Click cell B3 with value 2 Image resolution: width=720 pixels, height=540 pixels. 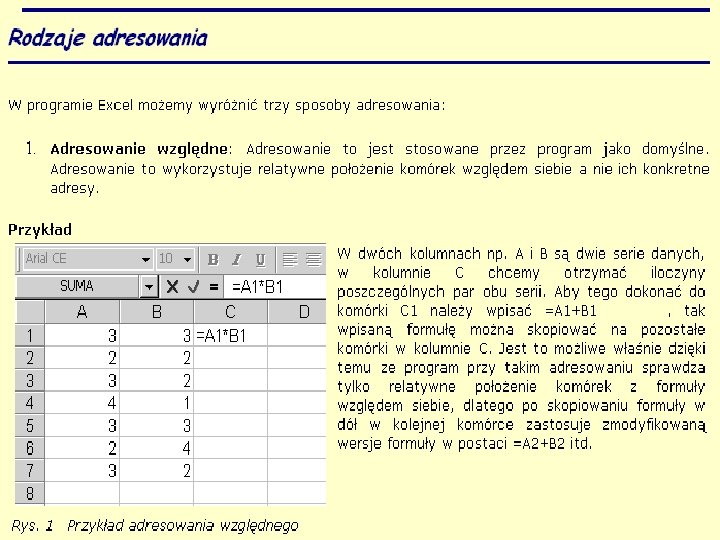[157, 380]
